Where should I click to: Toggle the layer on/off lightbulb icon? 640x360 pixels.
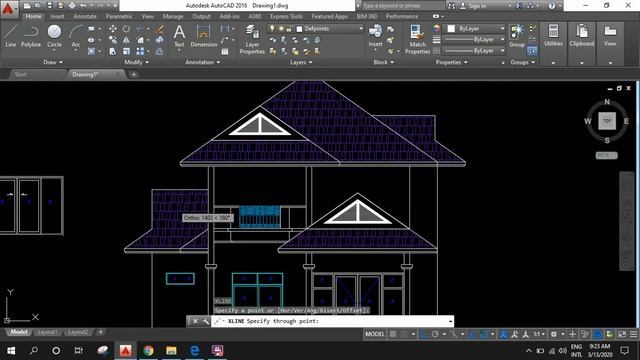click(272, 28)
